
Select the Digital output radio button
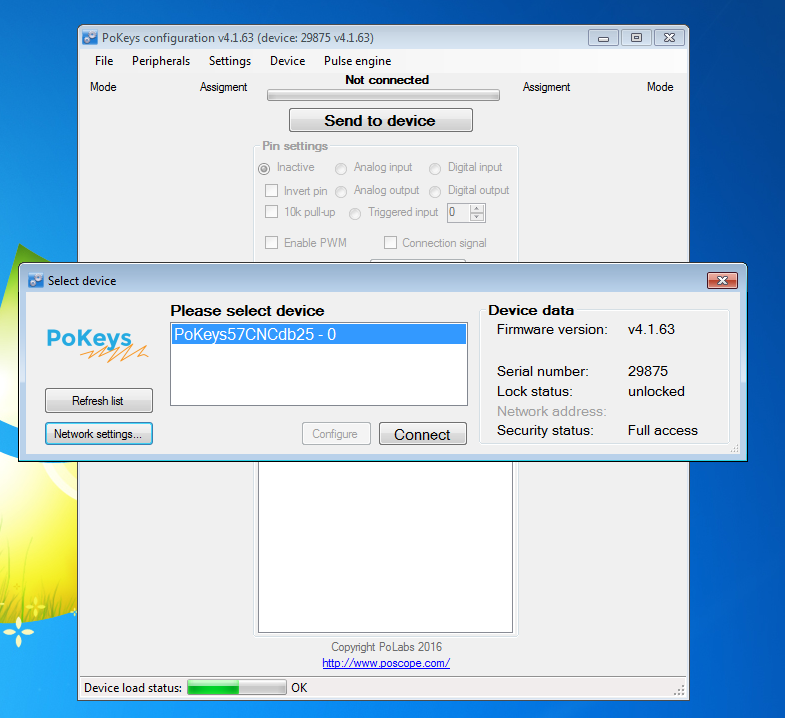click(435, 191)
